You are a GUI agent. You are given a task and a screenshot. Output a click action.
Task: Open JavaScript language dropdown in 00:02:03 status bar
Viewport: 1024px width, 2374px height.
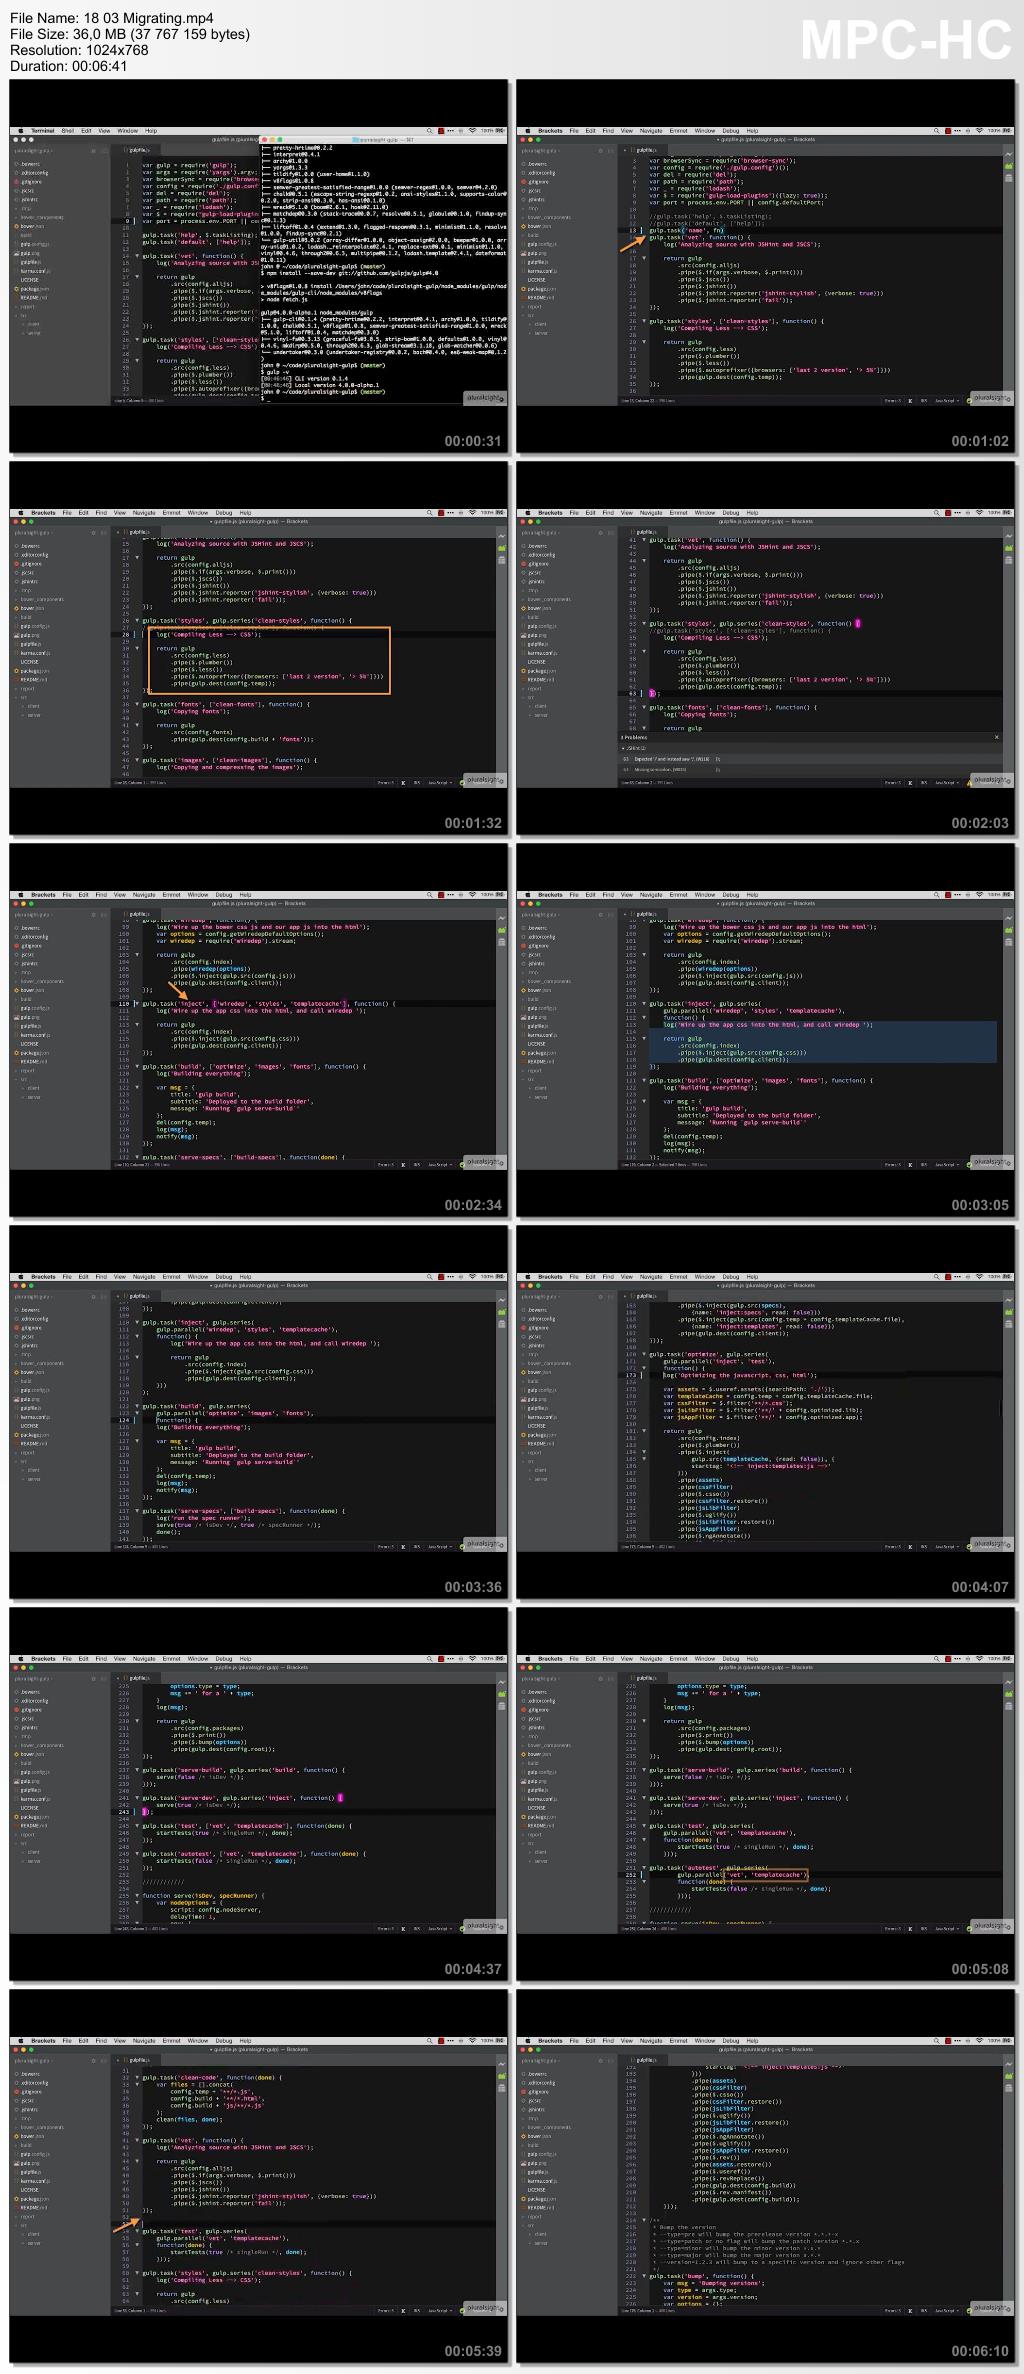click(945, 782)
